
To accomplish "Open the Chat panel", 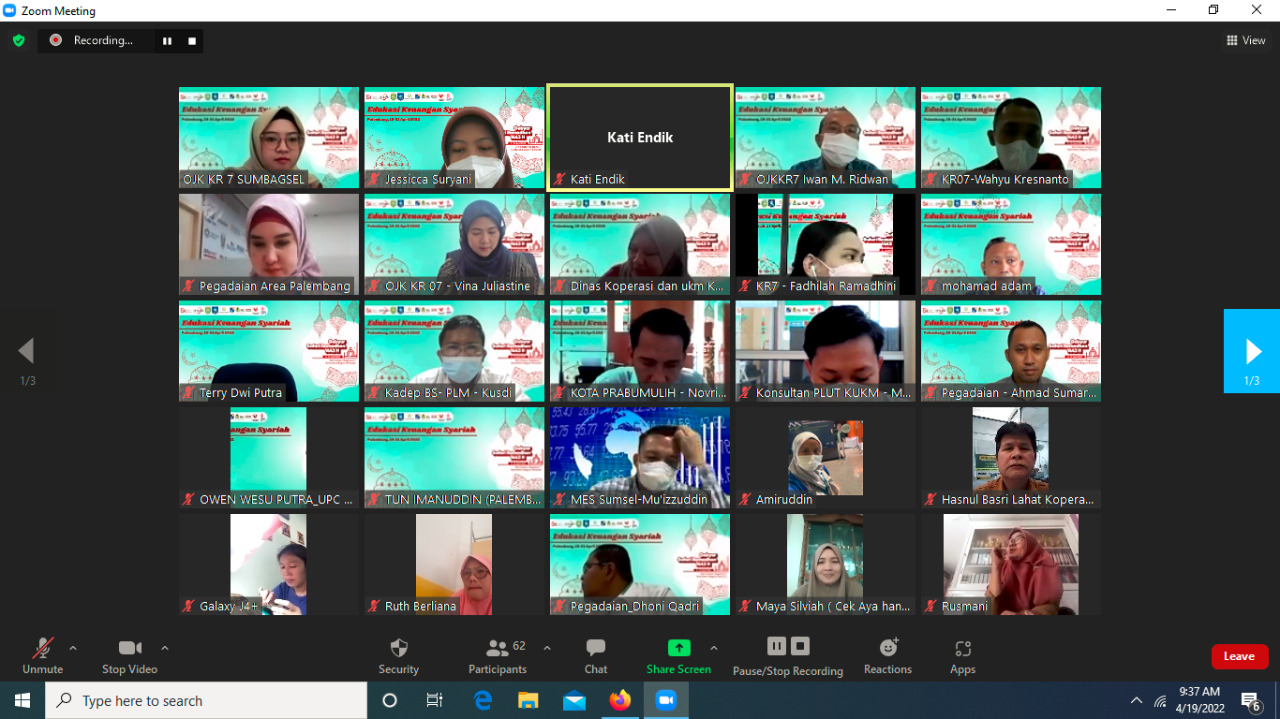I will (x=595, y=648).
